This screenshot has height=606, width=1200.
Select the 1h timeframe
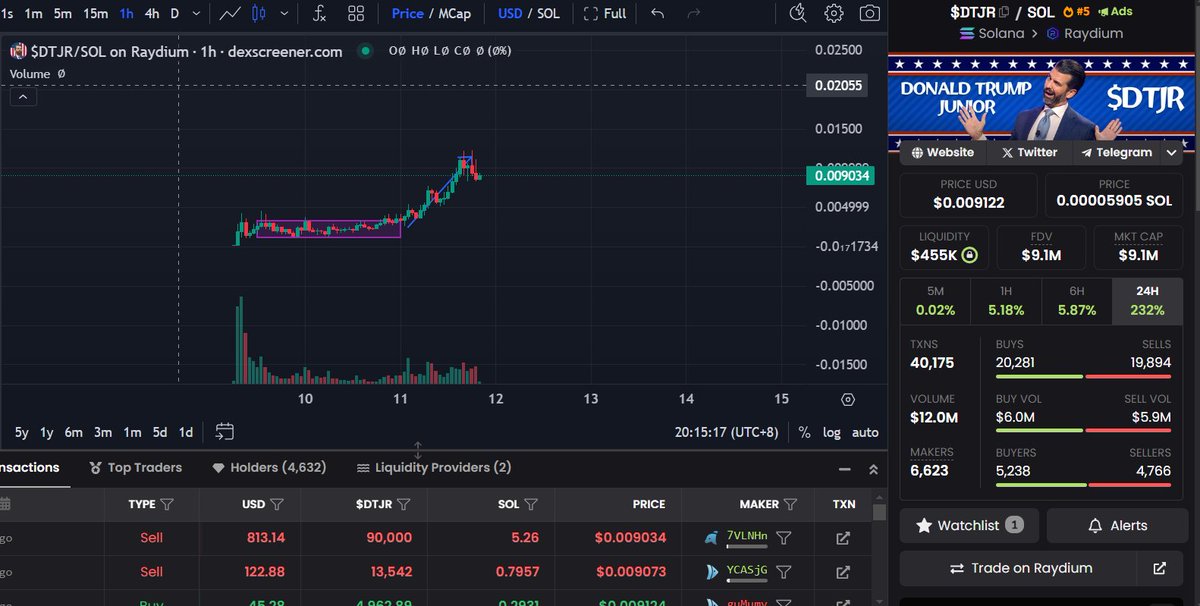click(126, 14)
